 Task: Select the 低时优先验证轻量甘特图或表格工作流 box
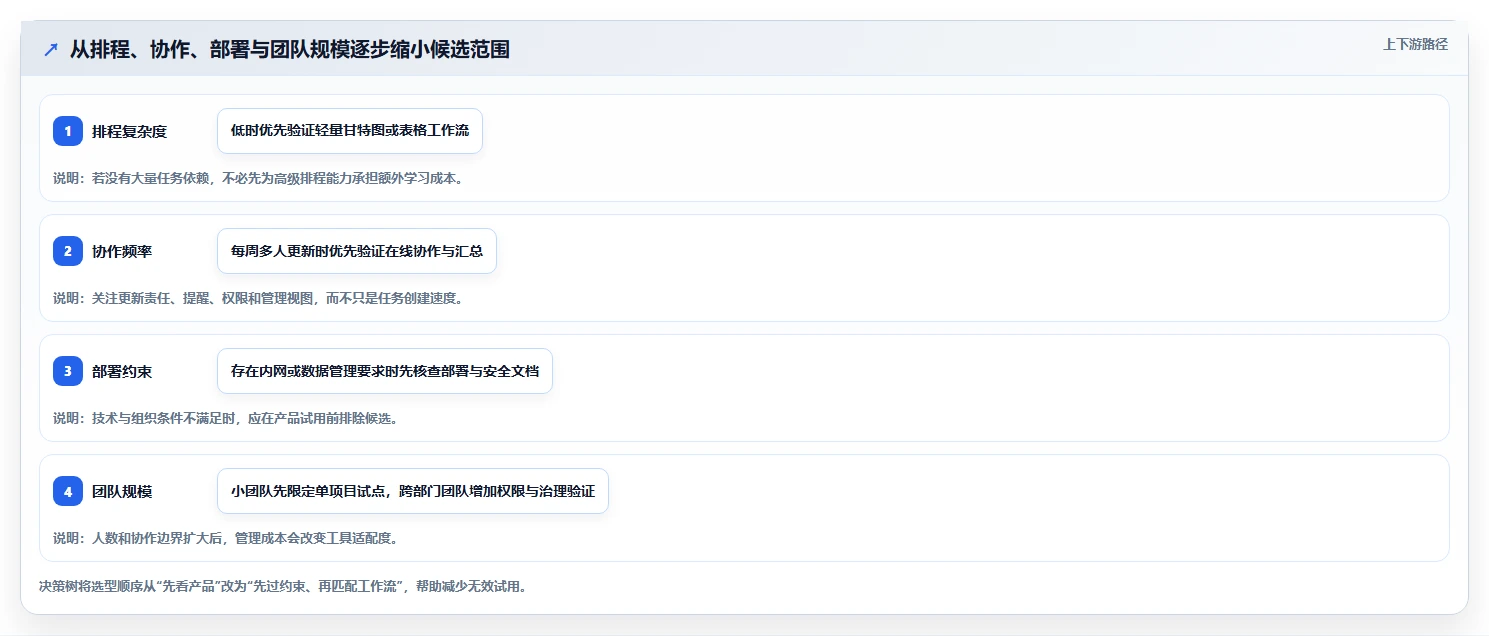click(x=350, y=131)
